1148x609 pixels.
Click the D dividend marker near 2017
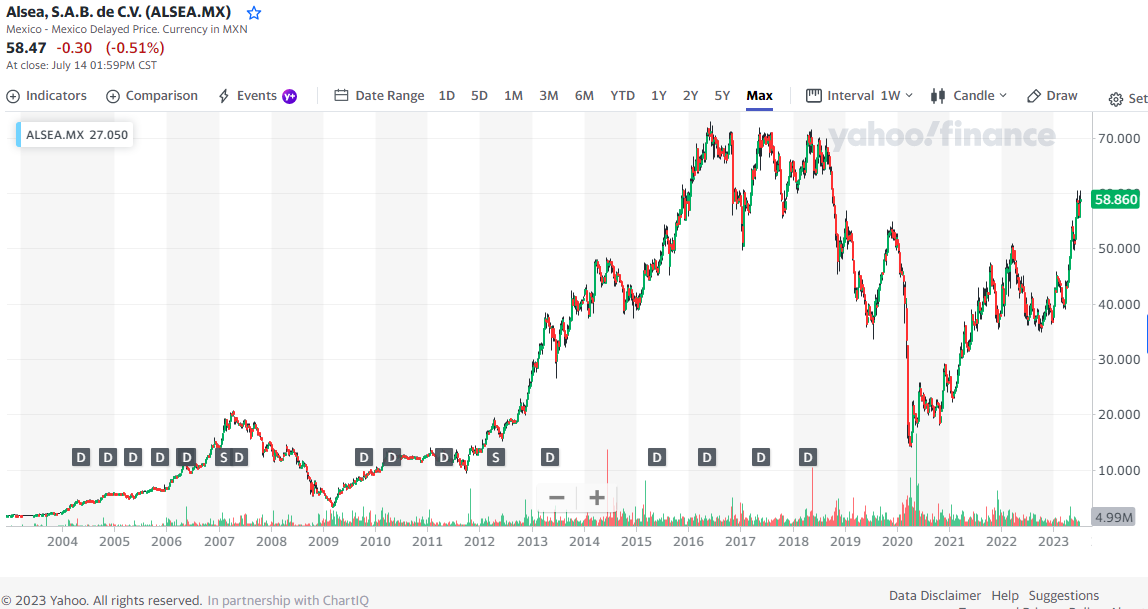click(x=761, y=457)
